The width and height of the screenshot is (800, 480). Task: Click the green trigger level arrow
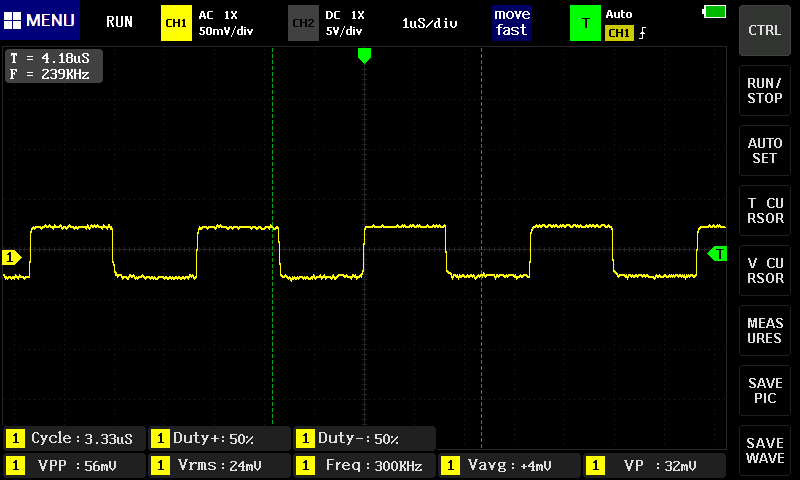click(x=717, y=254)
